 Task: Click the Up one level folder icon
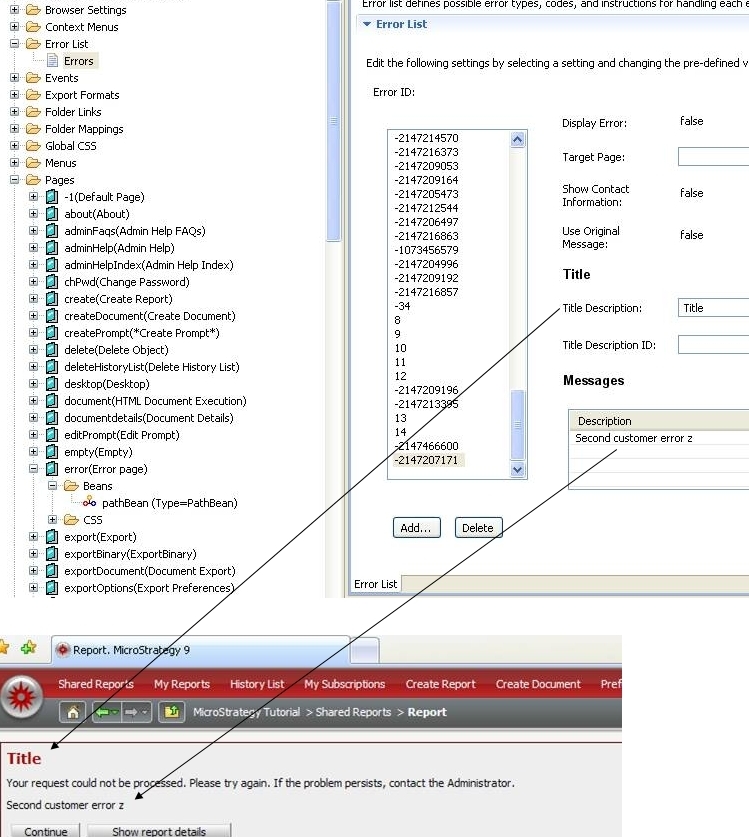pos(172,712)
